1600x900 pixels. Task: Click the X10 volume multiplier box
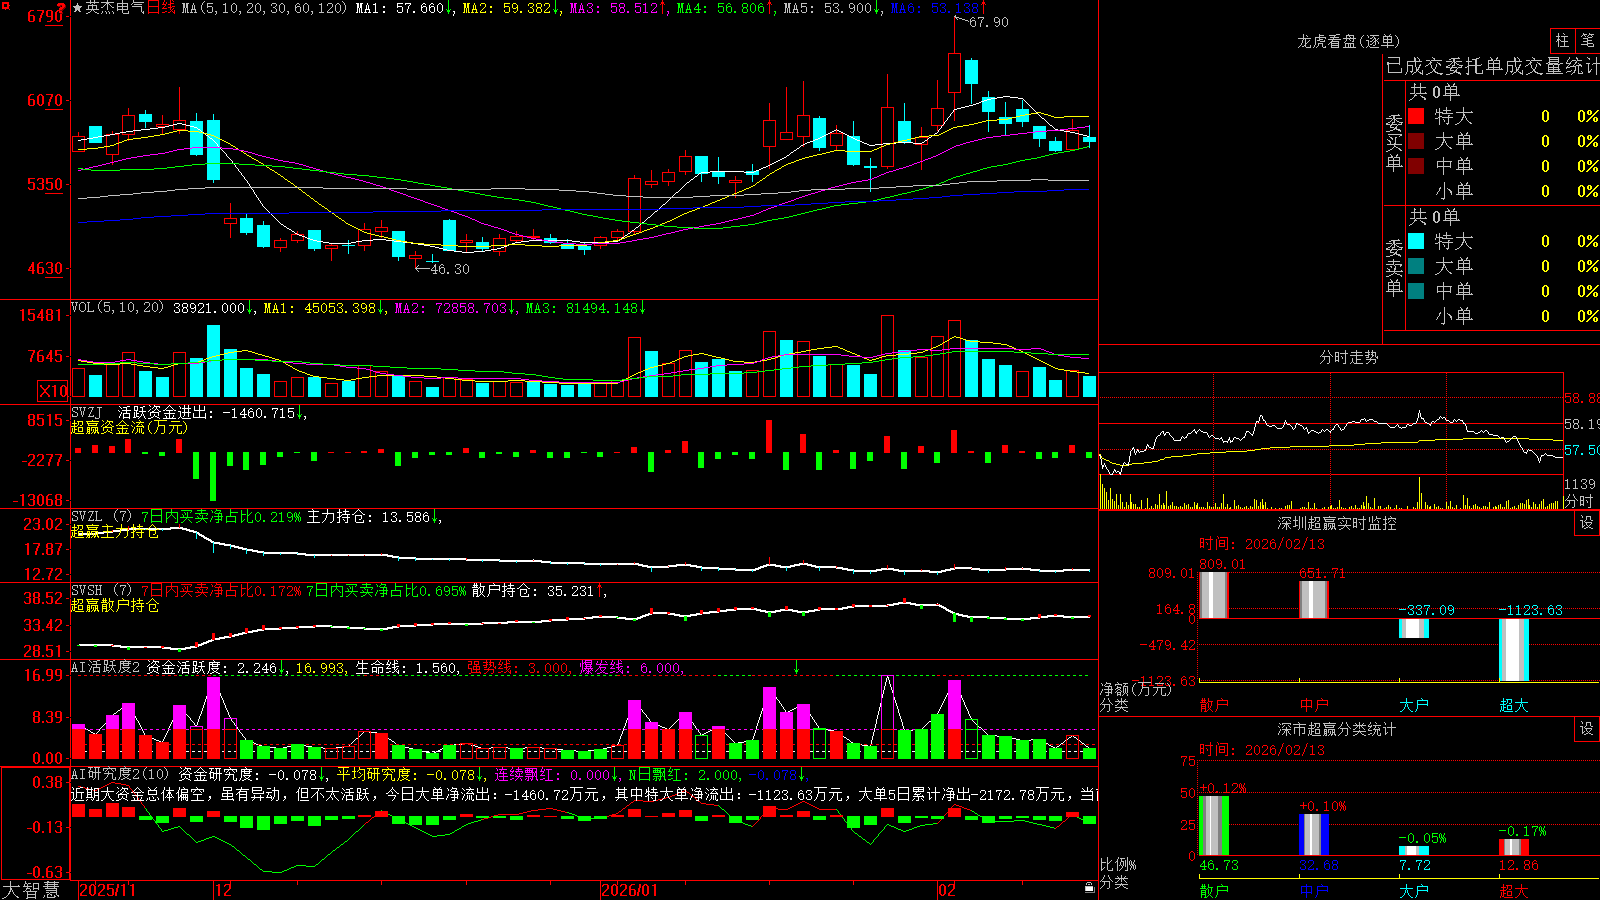click(x=53, y=391)
